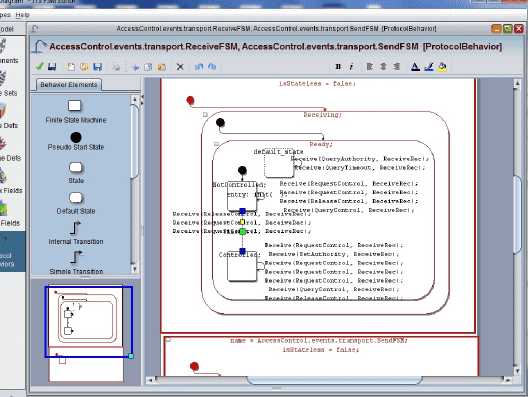Click the overview thumbnail blue viewport box
The height and width of the screenshot is (397, 529).
tap(89, 321)
